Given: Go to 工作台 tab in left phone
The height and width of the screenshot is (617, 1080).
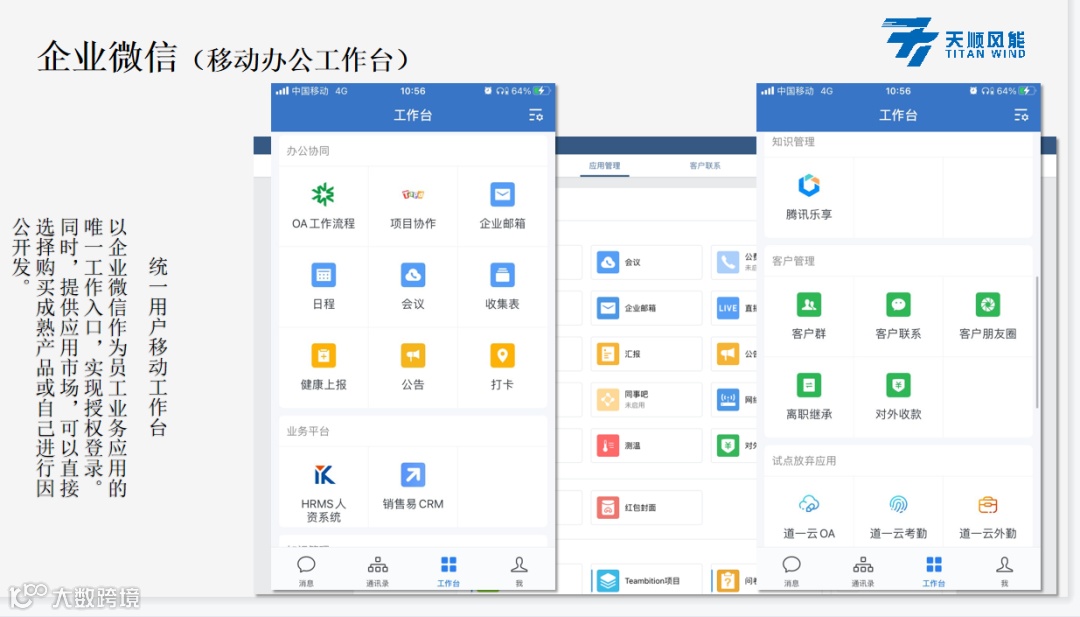Looking at the screenshot, I should click(448, 572).
